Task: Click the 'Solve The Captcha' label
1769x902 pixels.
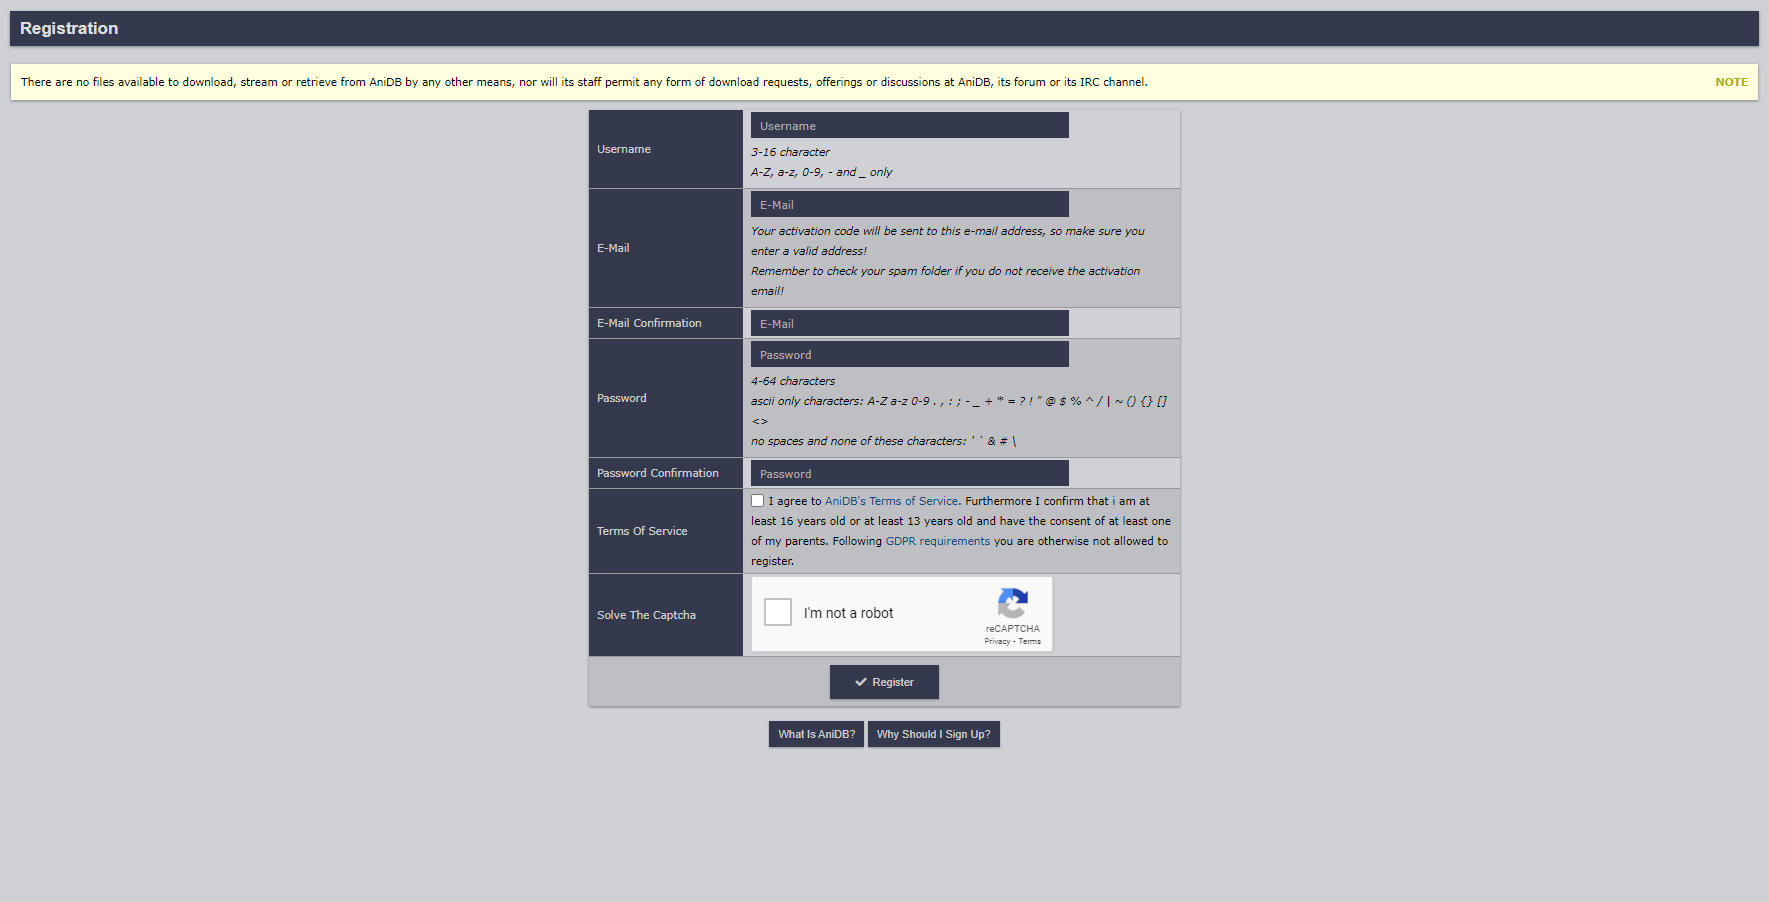Action: coord(646,615)
